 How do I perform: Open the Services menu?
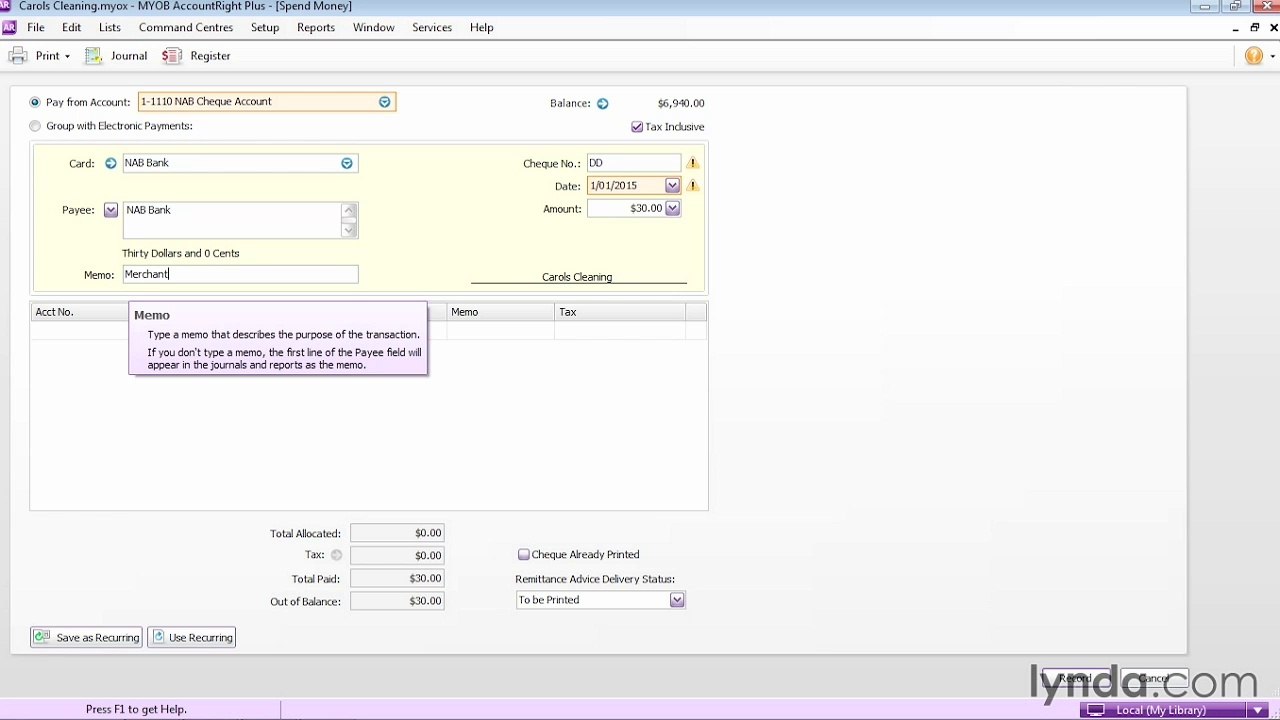[x=432, y=27]
